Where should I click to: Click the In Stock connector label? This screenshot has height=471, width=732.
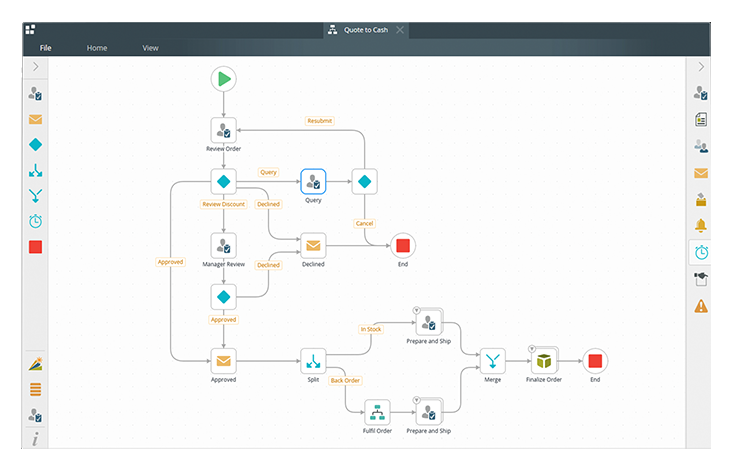tap(371, 329)
